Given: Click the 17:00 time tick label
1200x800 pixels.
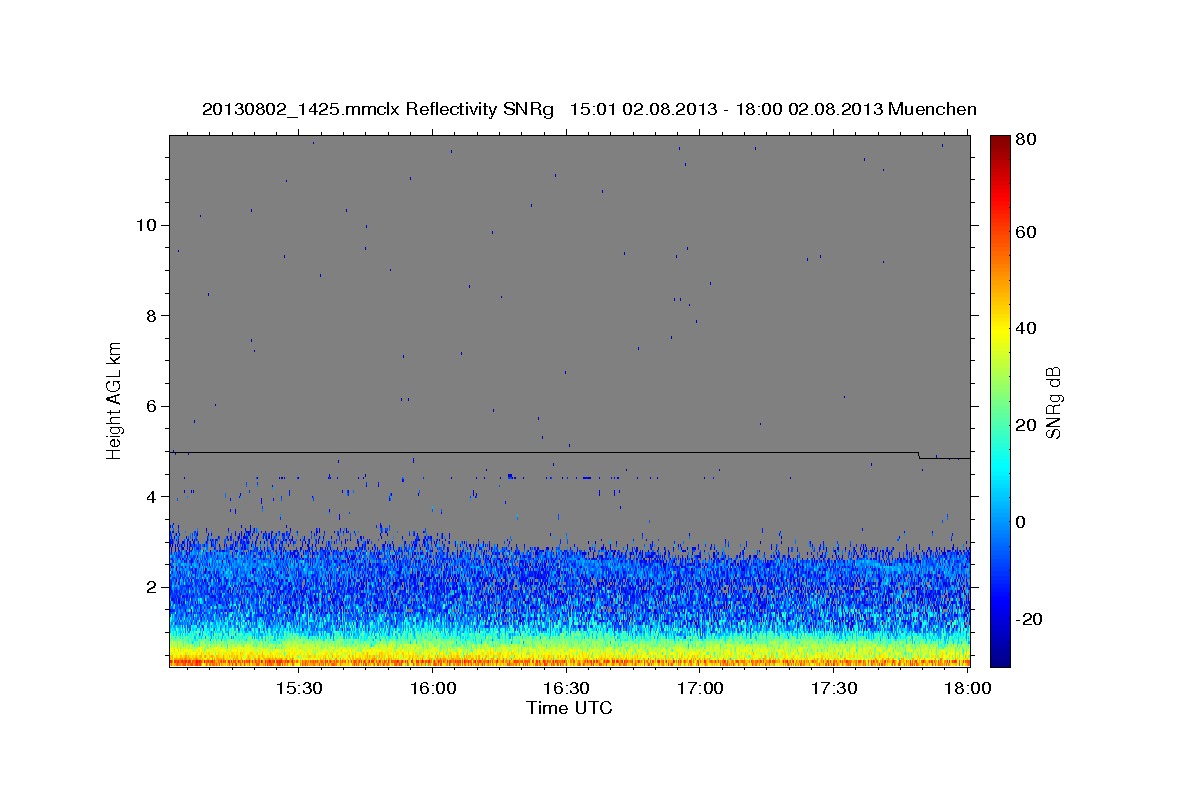Looking at the screenshot, I should pos(700,689).
